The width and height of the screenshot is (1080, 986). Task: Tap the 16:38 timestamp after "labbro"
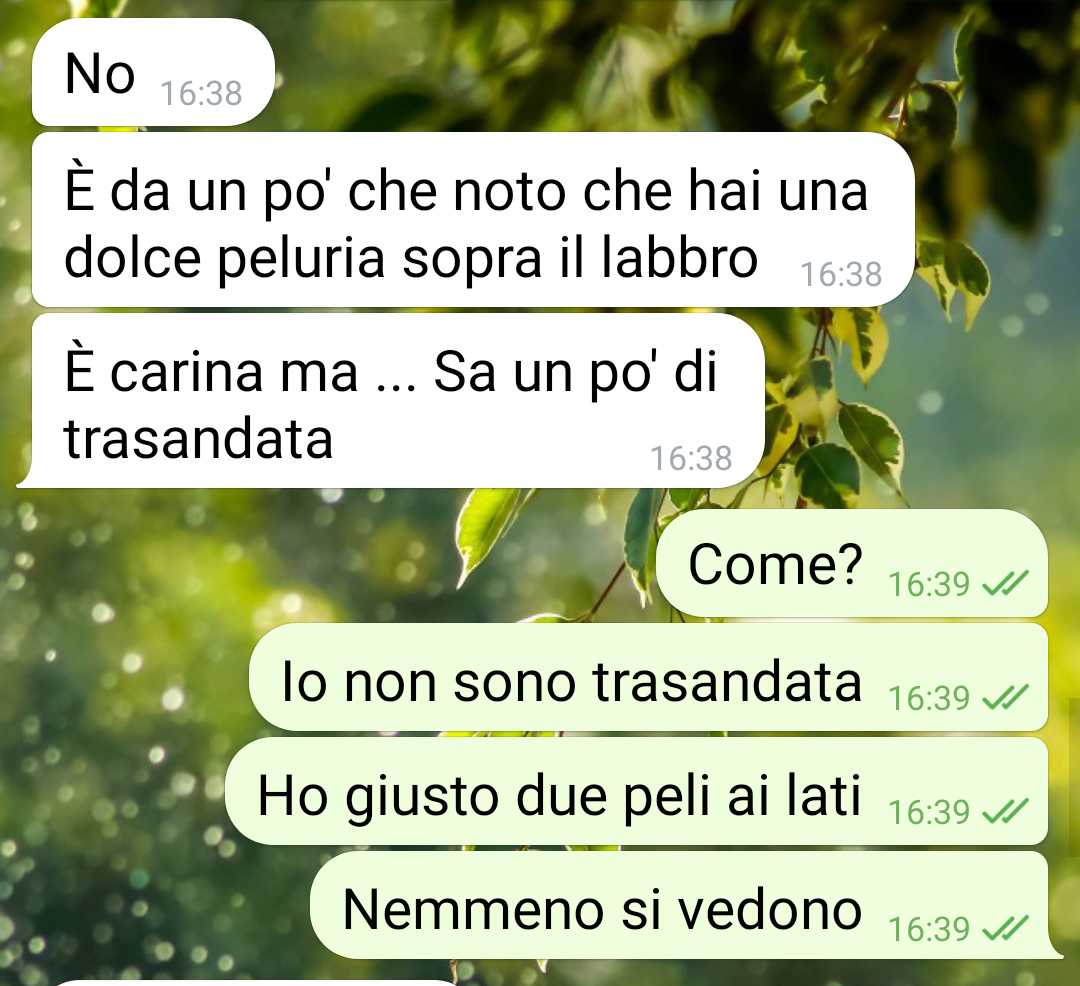841,274
